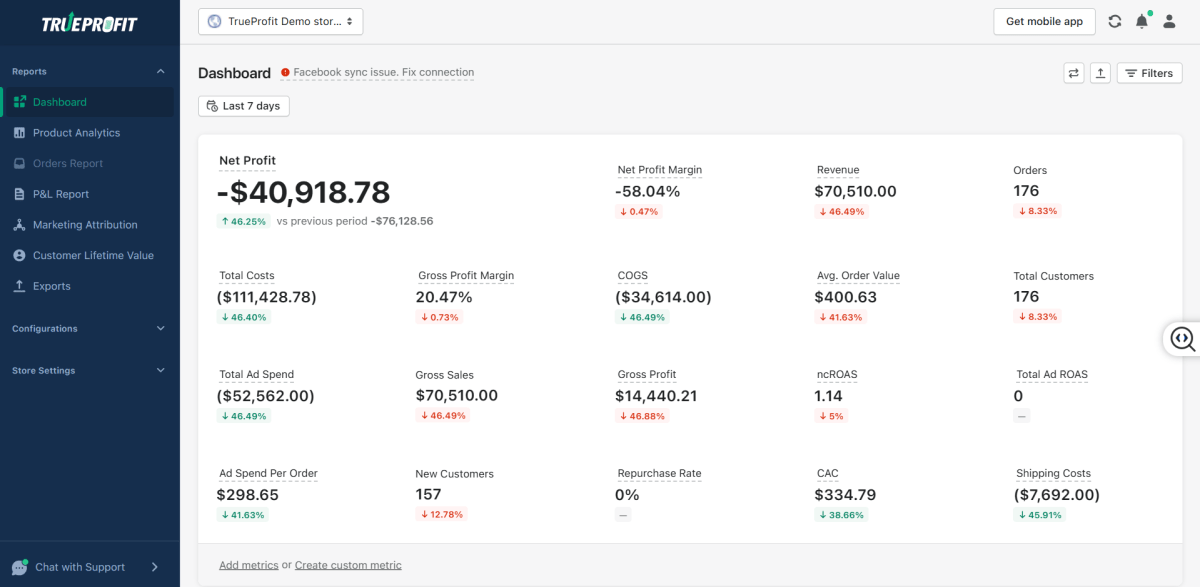Click the Total Costs label
The width and height of the screenshot is (1200, 587).
point(247,276)
